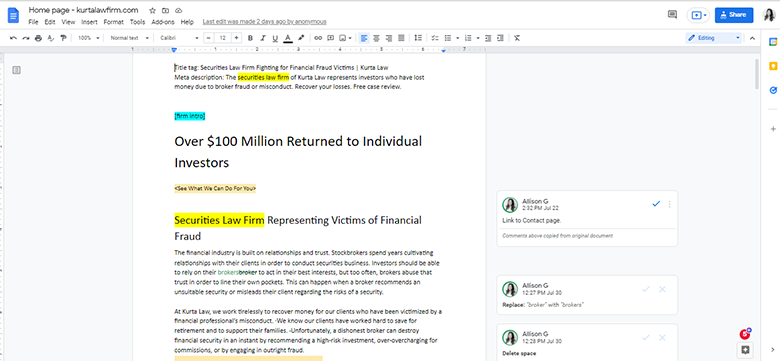Open the Help menu

(x=187, y=22)
